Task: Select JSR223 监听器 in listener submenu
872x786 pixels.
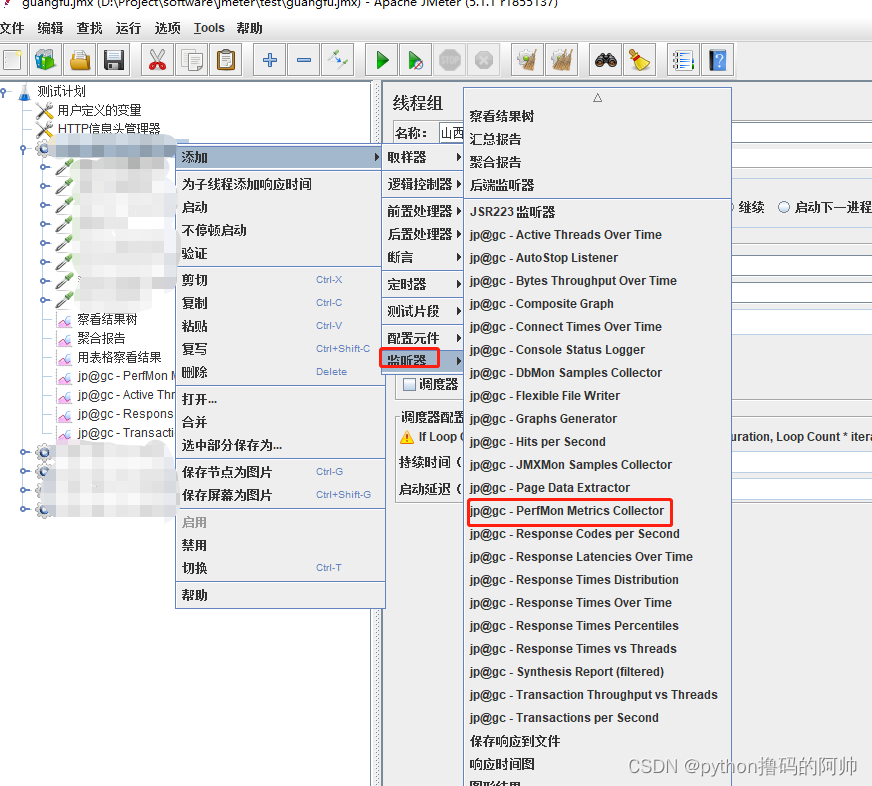Action: click(x=597, y=212)
